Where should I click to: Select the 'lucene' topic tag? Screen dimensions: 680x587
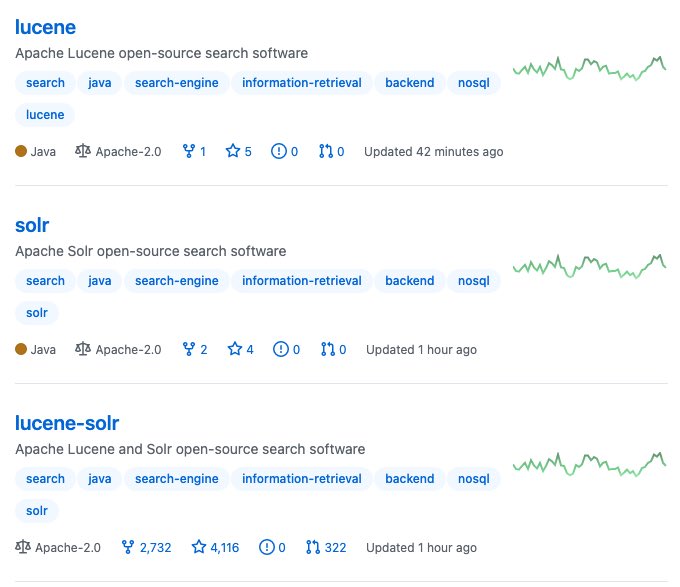coord(45,115)
